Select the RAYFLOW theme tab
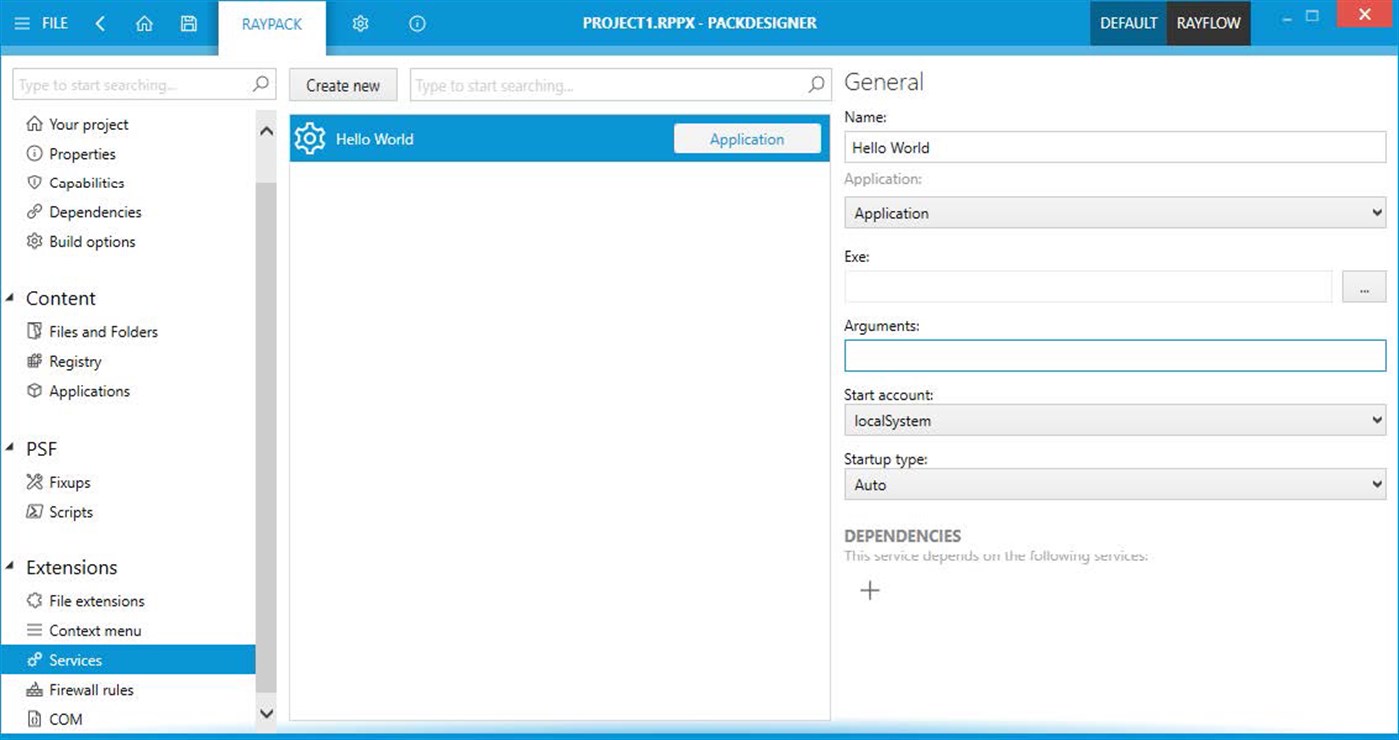 point(1208,23)
